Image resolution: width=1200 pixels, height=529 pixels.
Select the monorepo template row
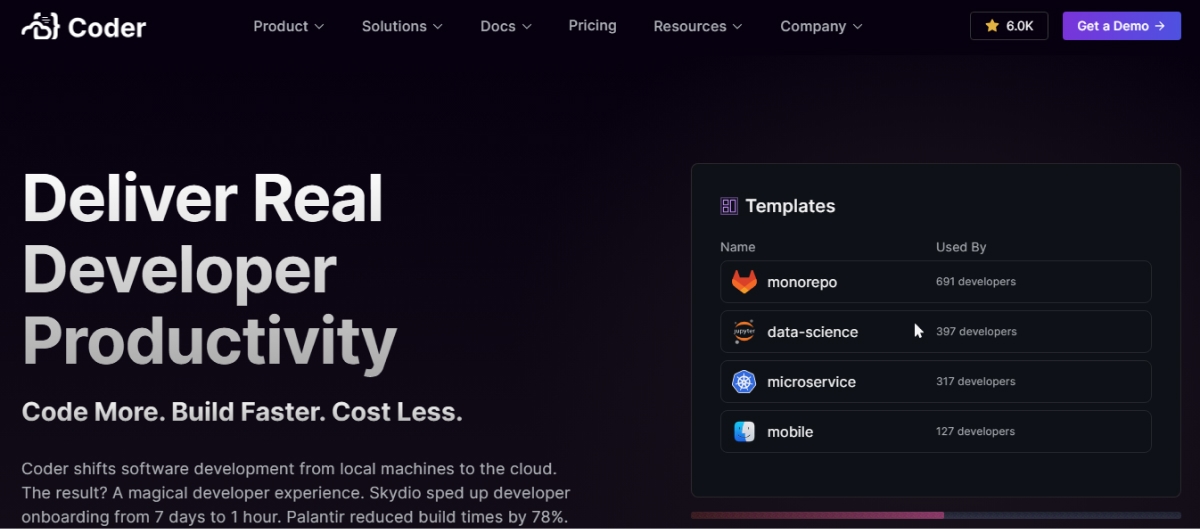click(935, 282)
